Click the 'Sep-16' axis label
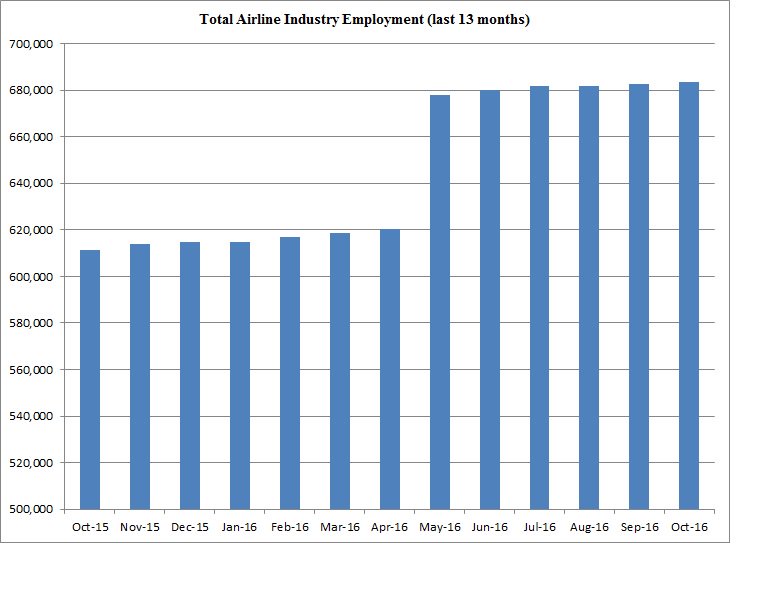Screen dimensions: 768x614 pos(640,527)
